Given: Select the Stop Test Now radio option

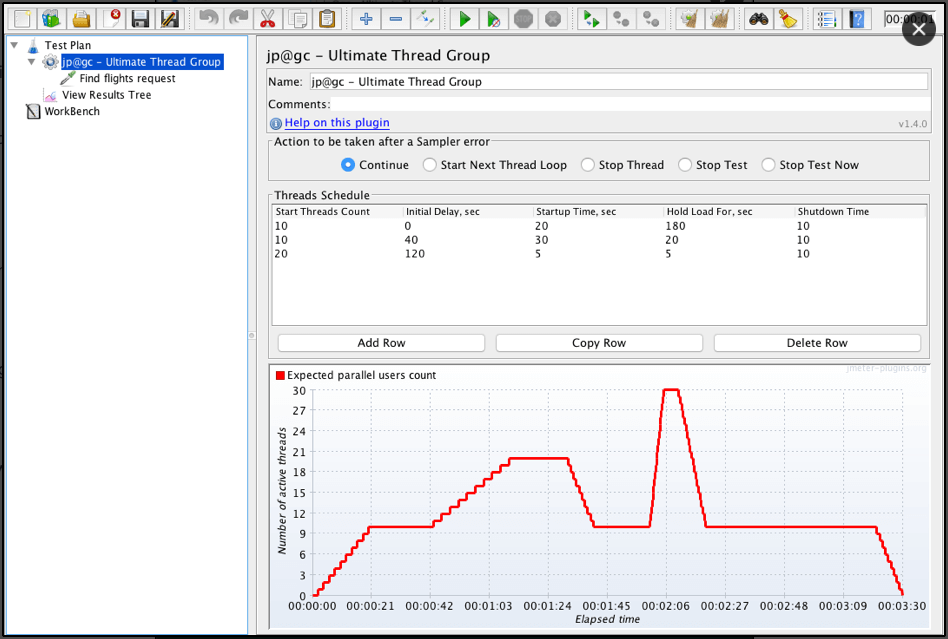Looking at the screenshot, I should click(x=768, y=165).
